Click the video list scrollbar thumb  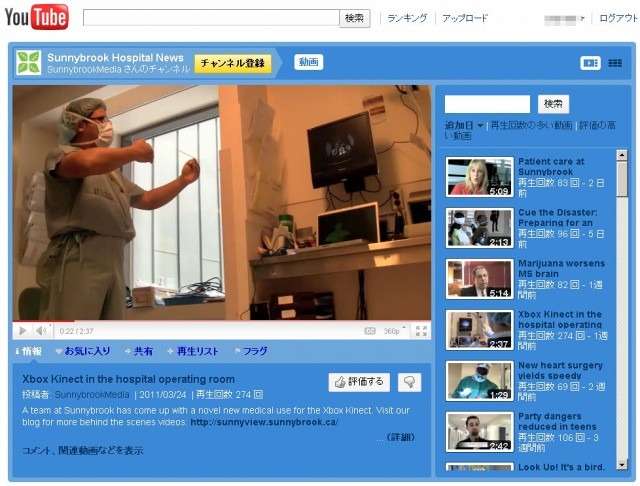(622, 179)
